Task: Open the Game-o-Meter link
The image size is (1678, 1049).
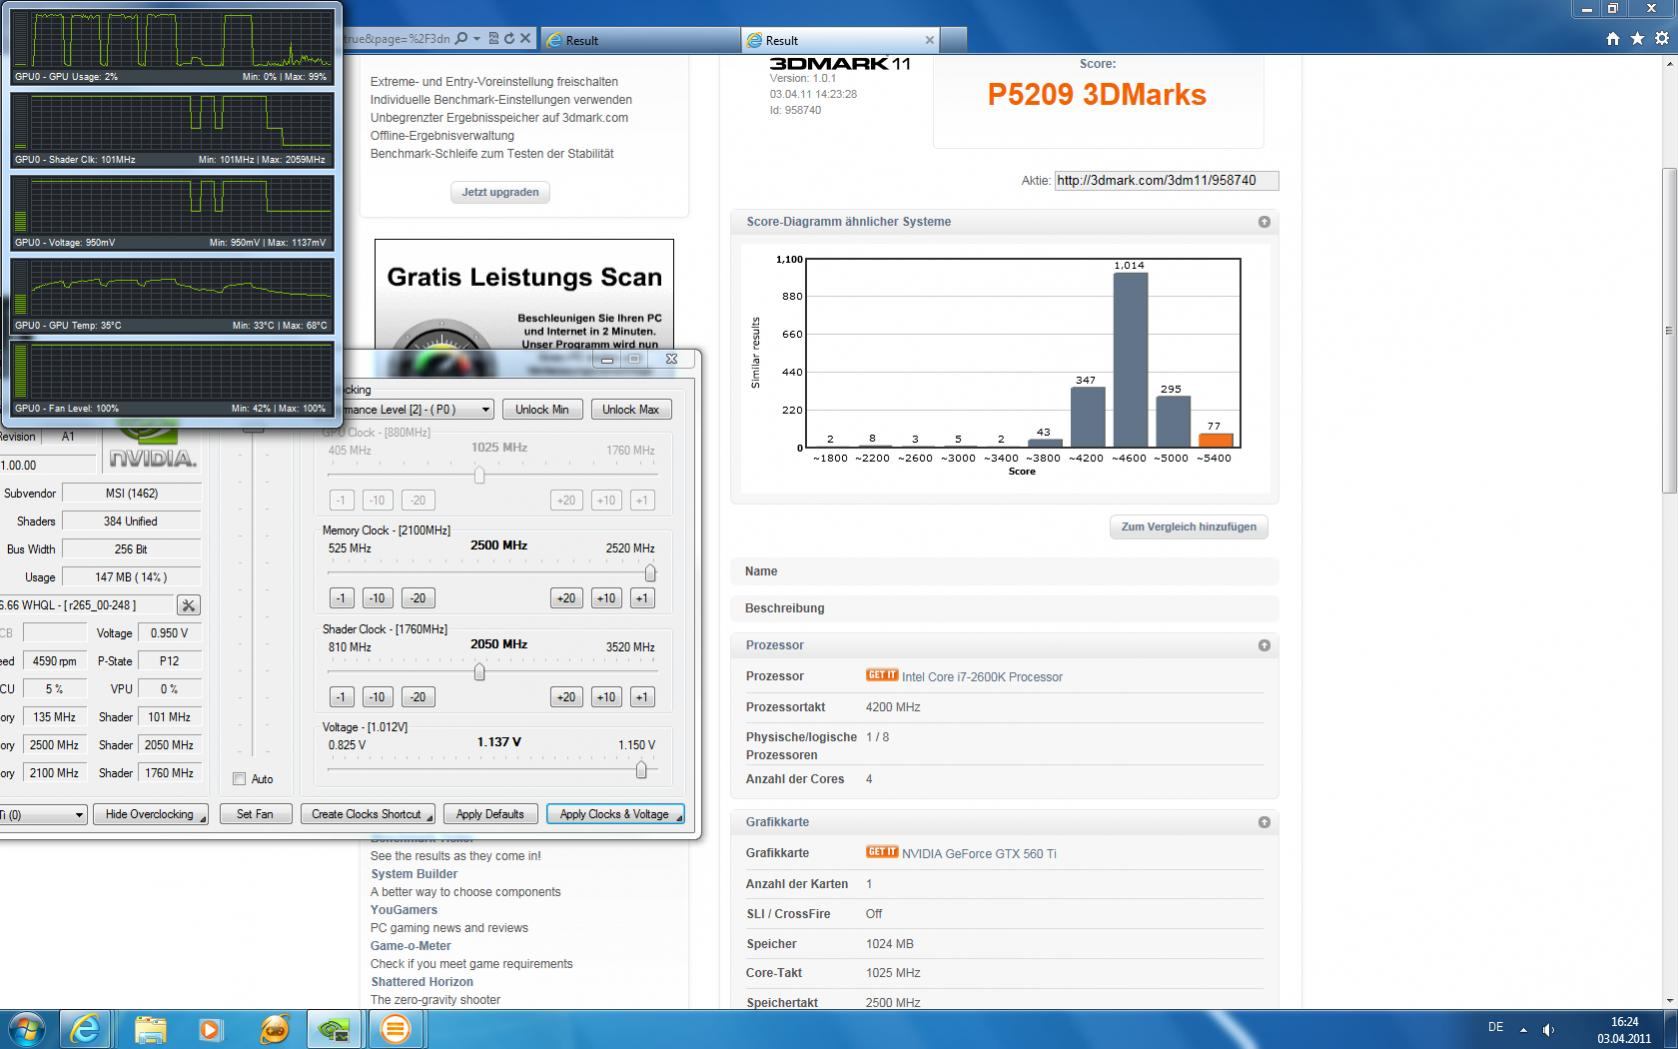Action: 410,946
